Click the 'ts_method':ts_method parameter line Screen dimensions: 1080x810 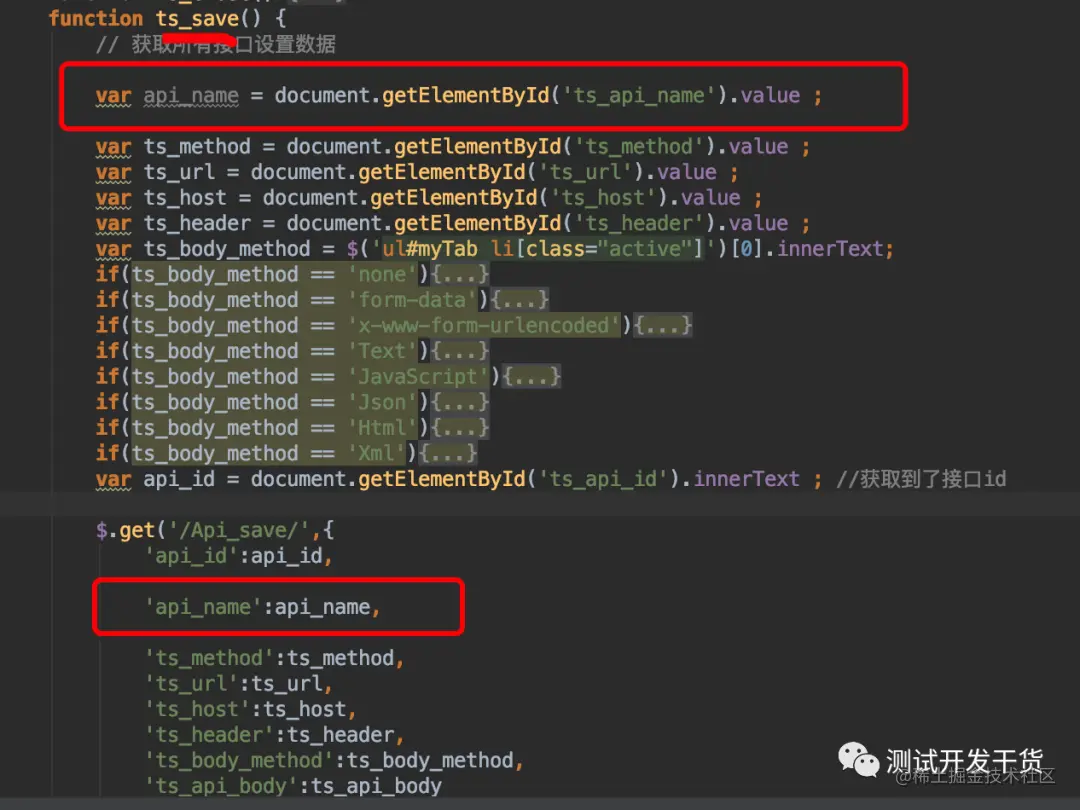(x=274, y=658)
